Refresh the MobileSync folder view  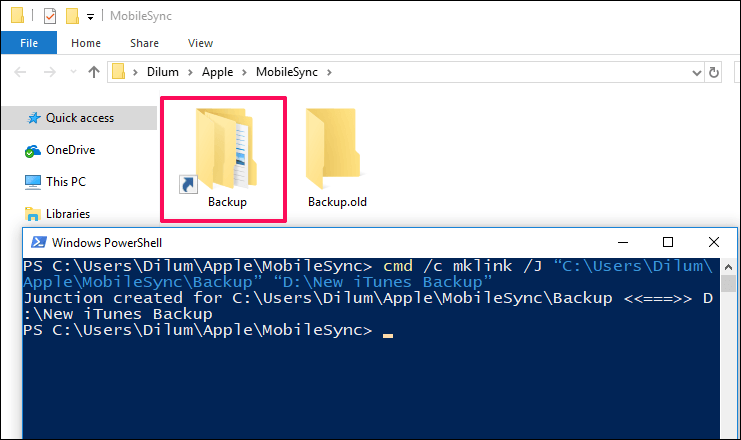(714, 72)
